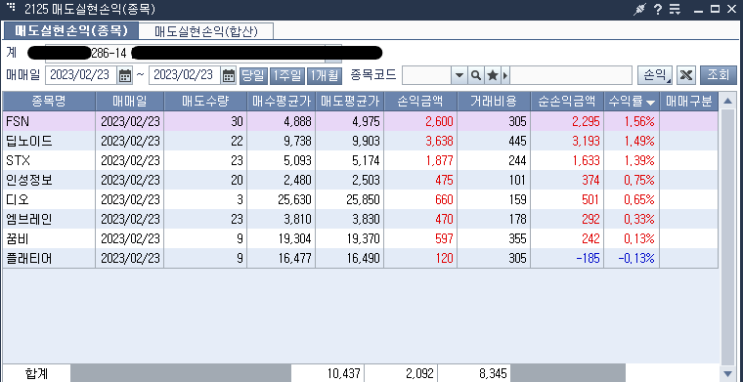Switch to 매도실현손익(합산) tab
The height and width of the screenshot is (382, 743).
point(206,31)
